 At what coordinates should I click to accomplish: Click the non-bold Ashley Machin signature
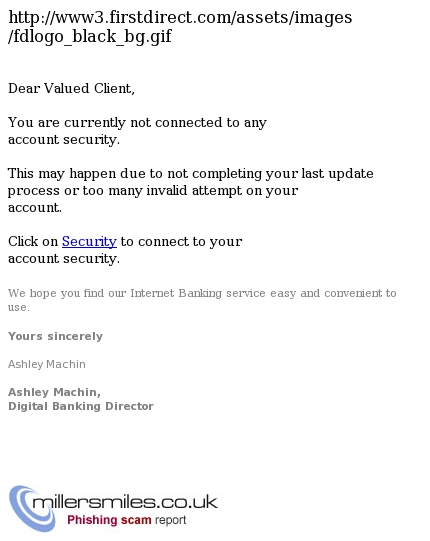click(47, 364)
